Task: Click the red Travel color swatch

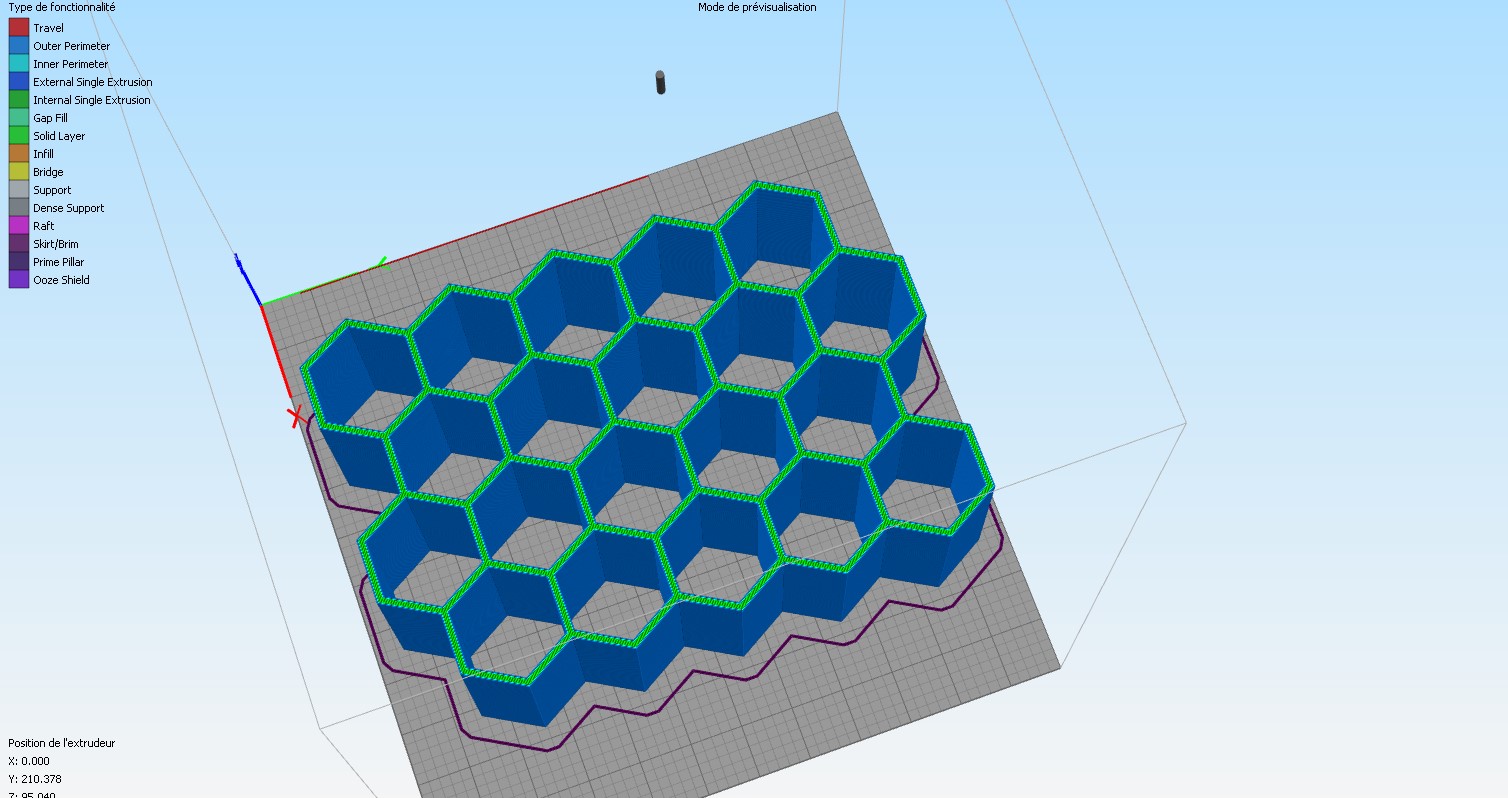Action: point(19,28)
